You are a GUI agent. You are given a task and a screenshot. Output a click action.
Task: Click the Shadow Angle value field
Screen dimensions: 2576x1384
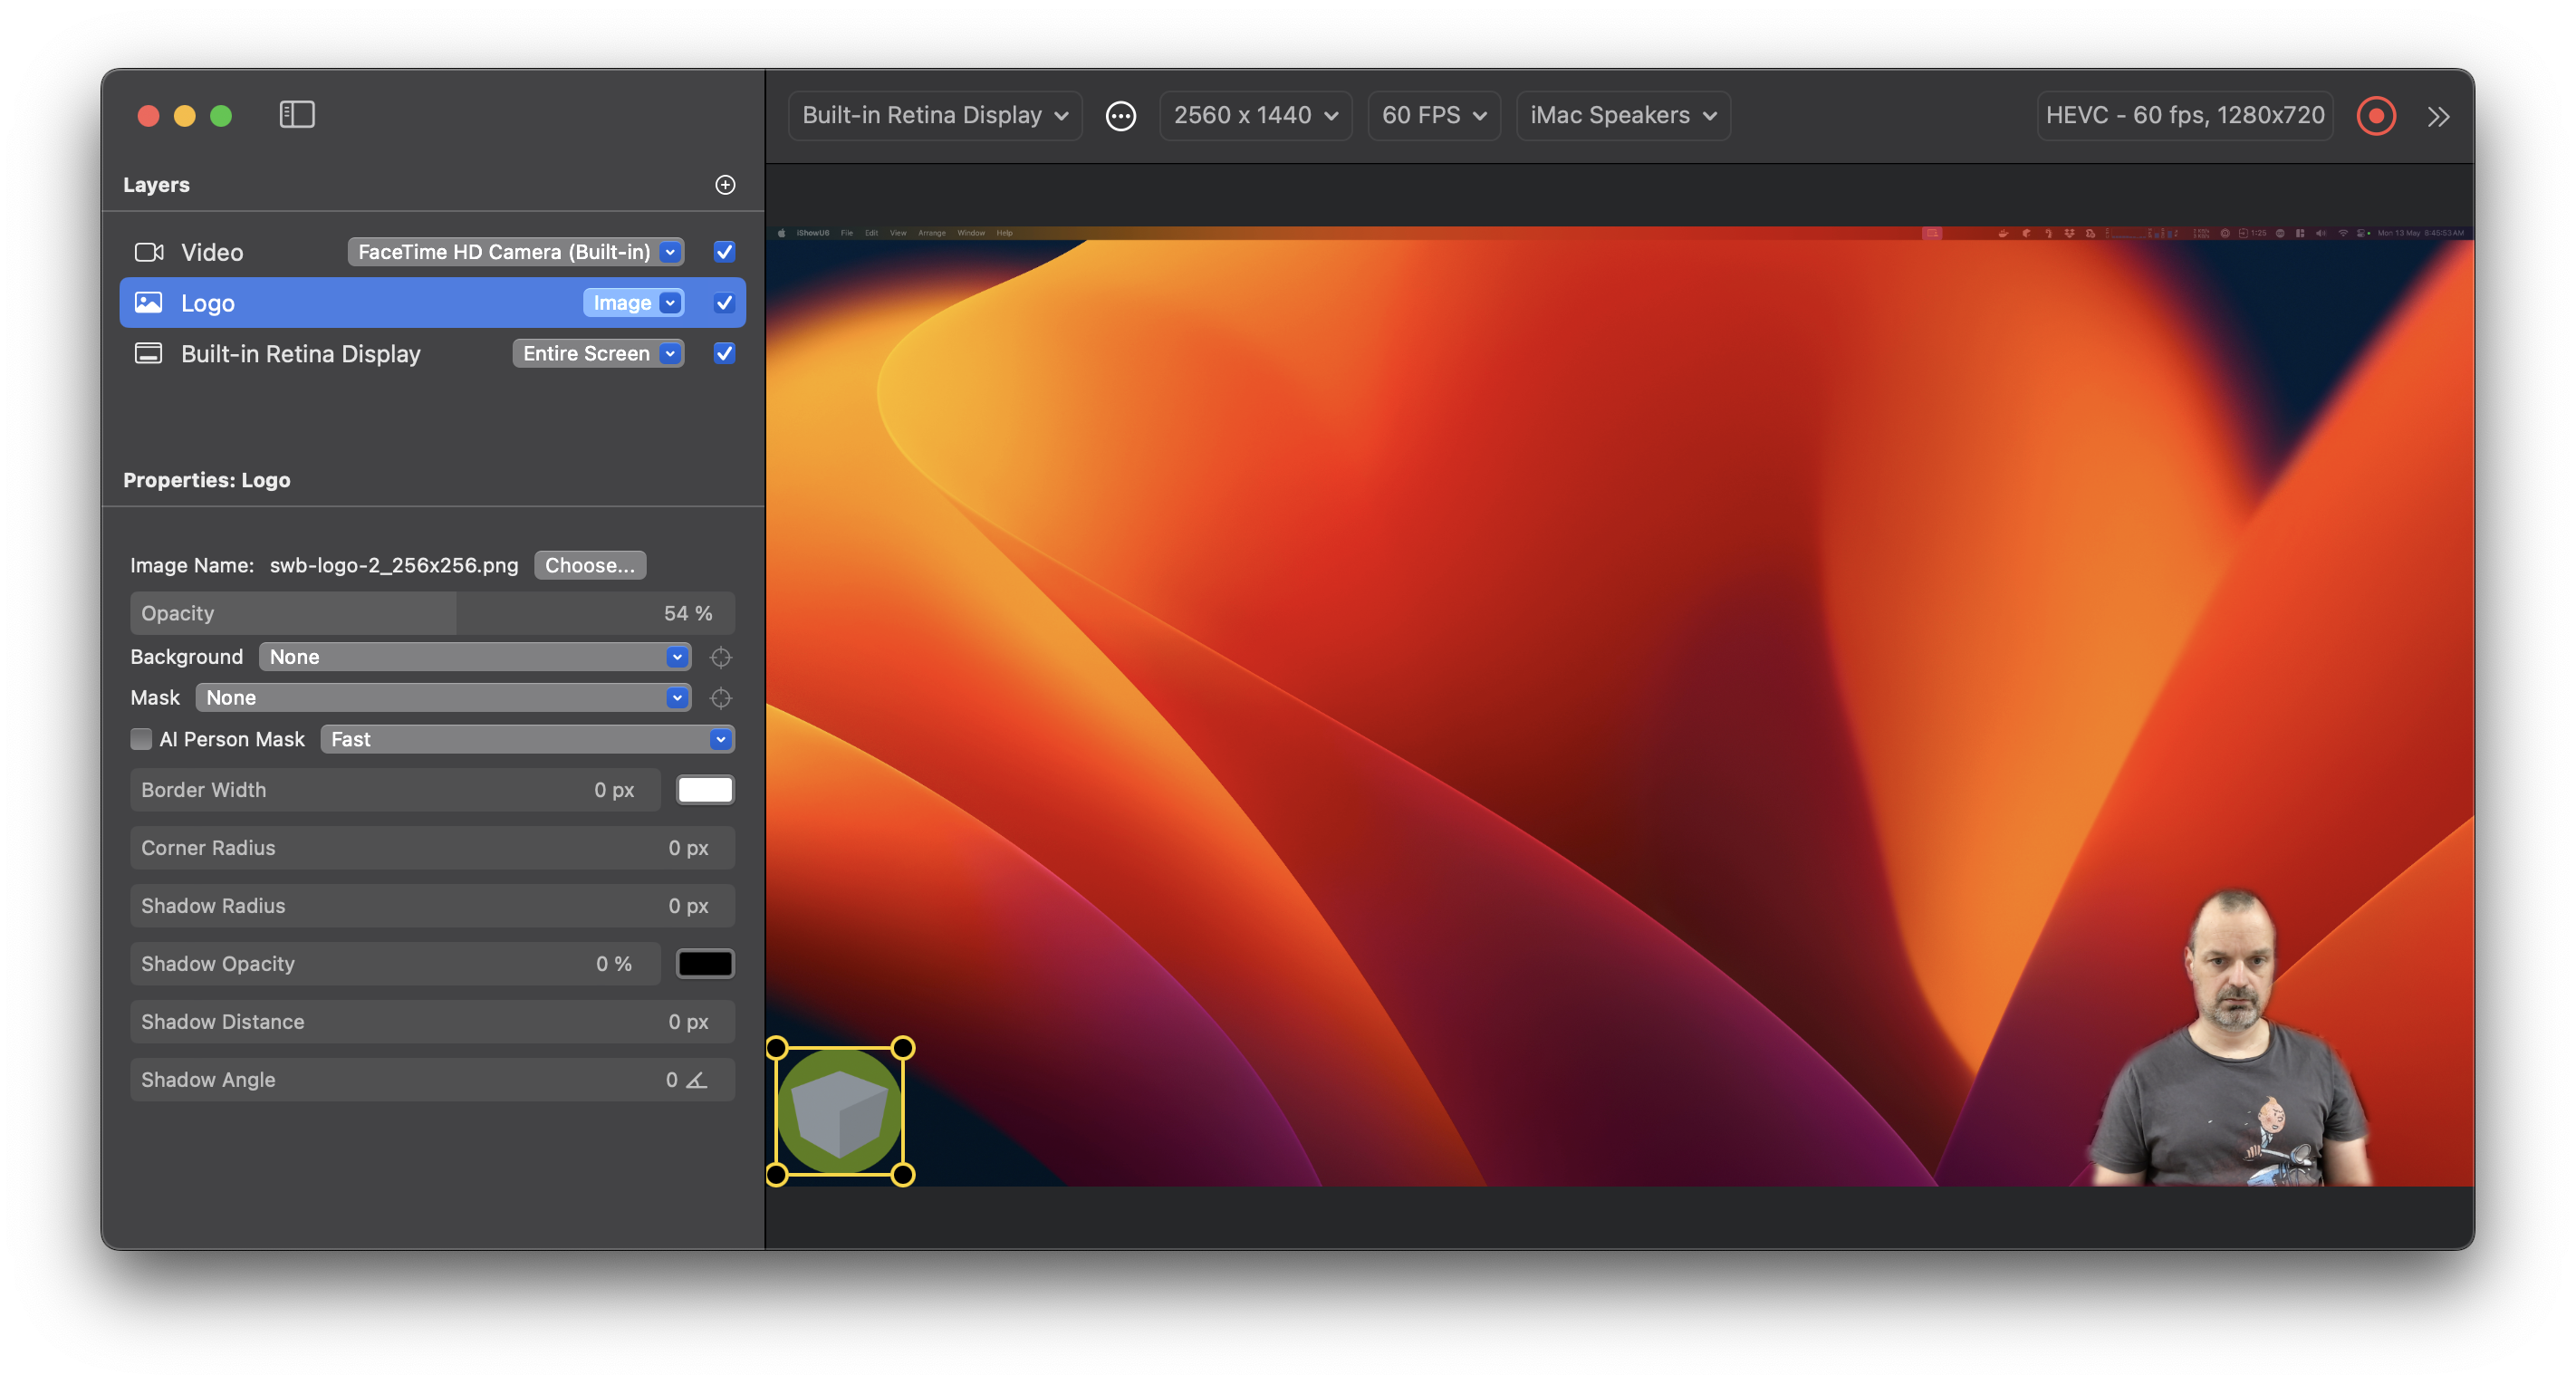click(432, 1080)
